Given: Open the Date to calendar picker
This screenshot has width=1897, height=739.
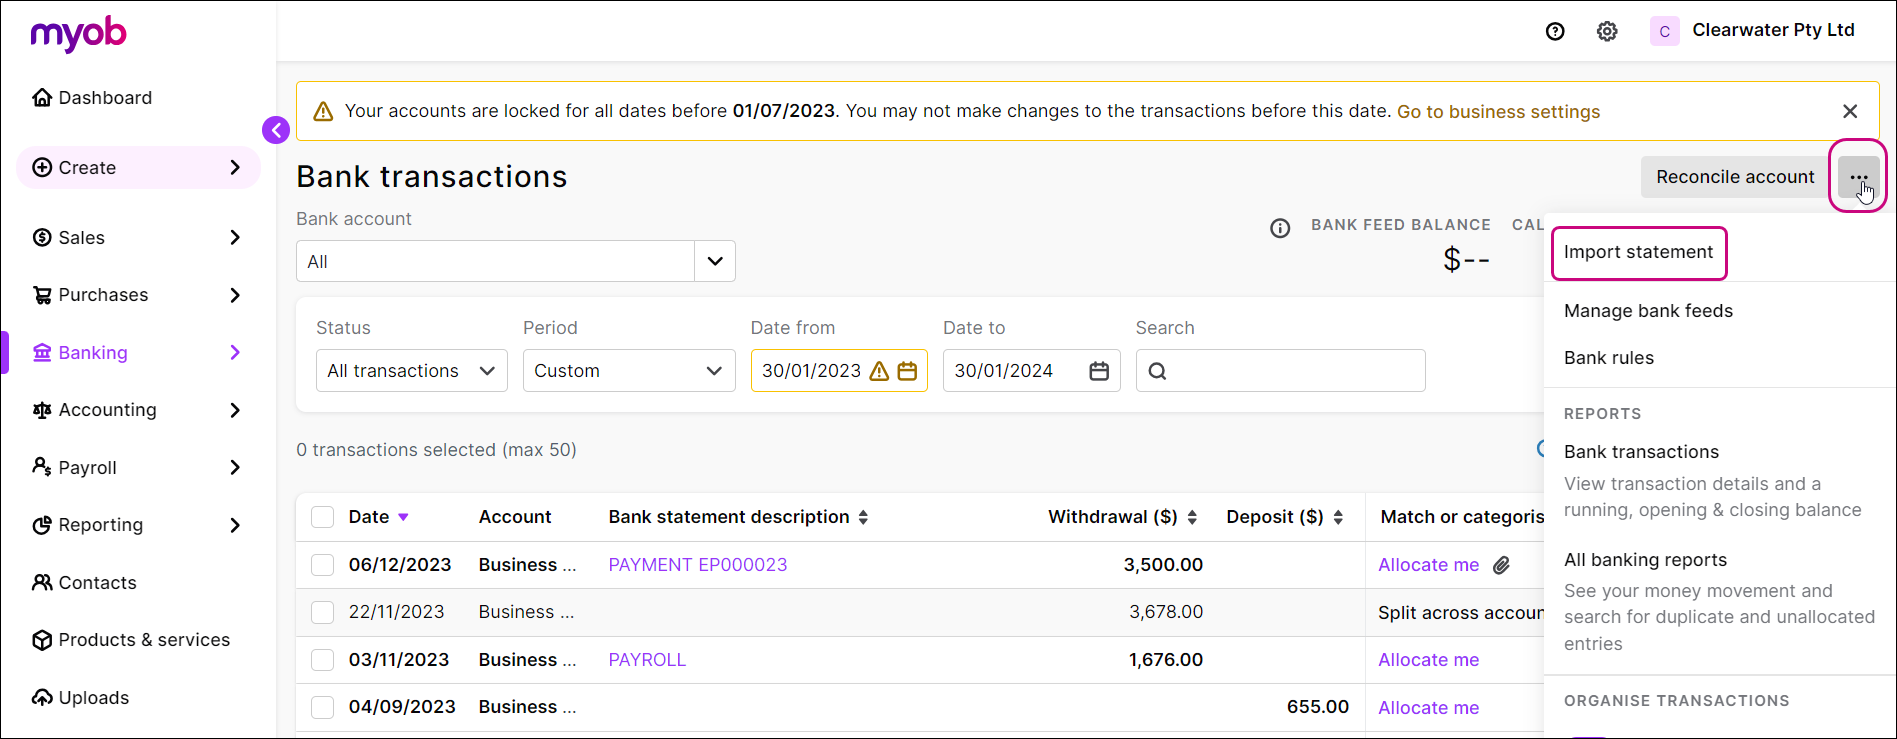Looking at the screenshot, I should 1099,371.
